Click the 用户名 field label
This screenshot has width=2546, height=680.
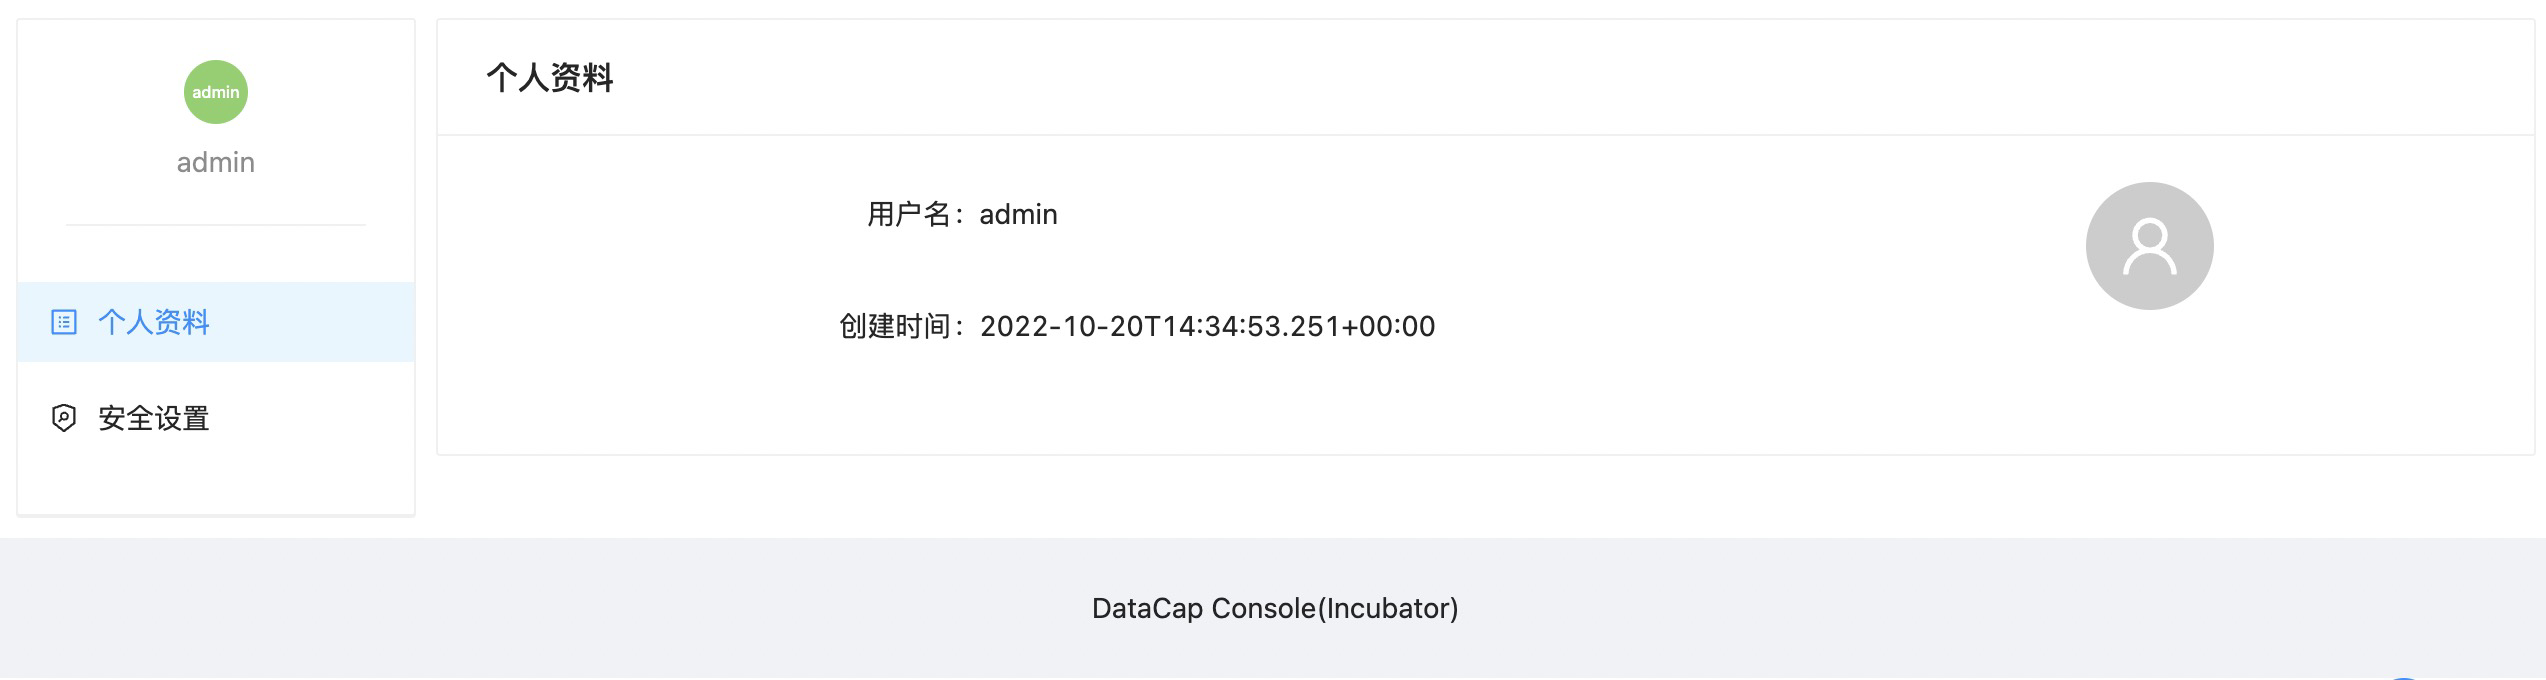click(x=909, y=214)
